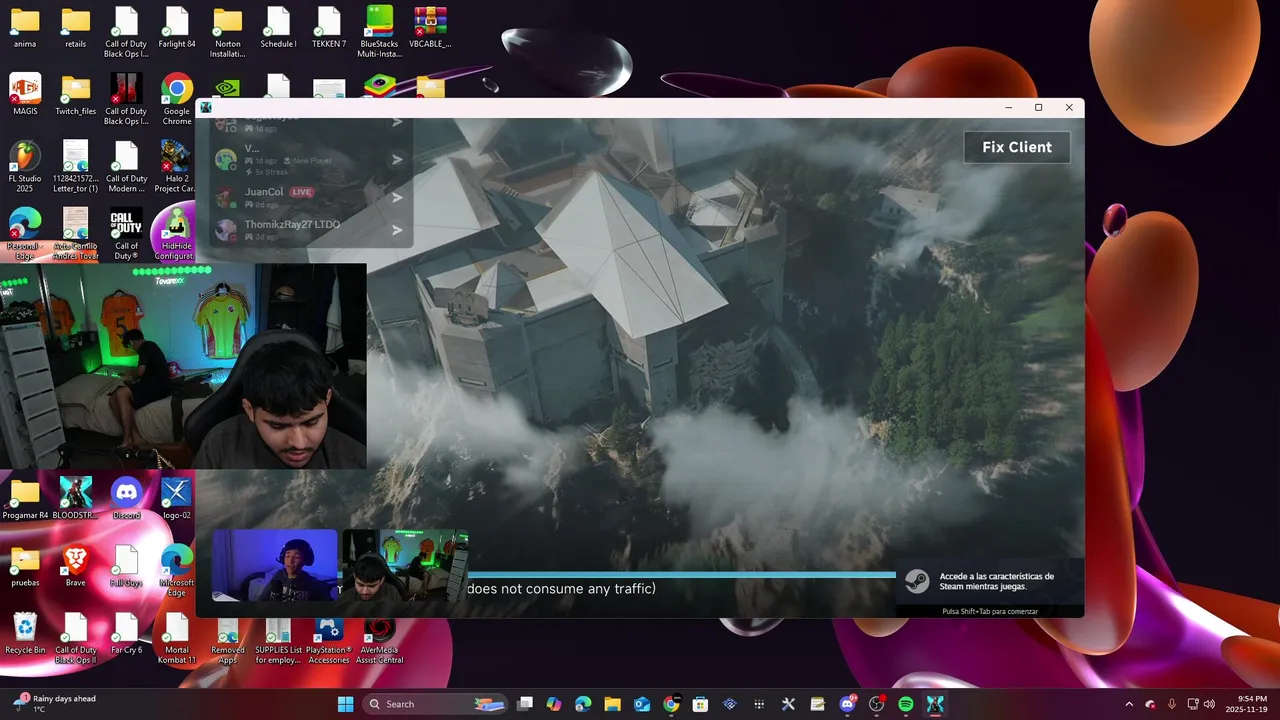Viewport: 1280px width, 720px height.
Task: Click the arrow icon beside JuanCol
Action: coord(397,197)
